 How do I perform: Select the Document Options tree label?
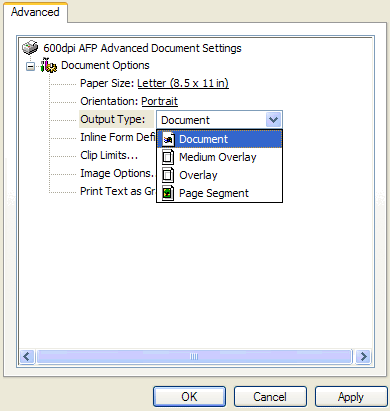[105, 65]
